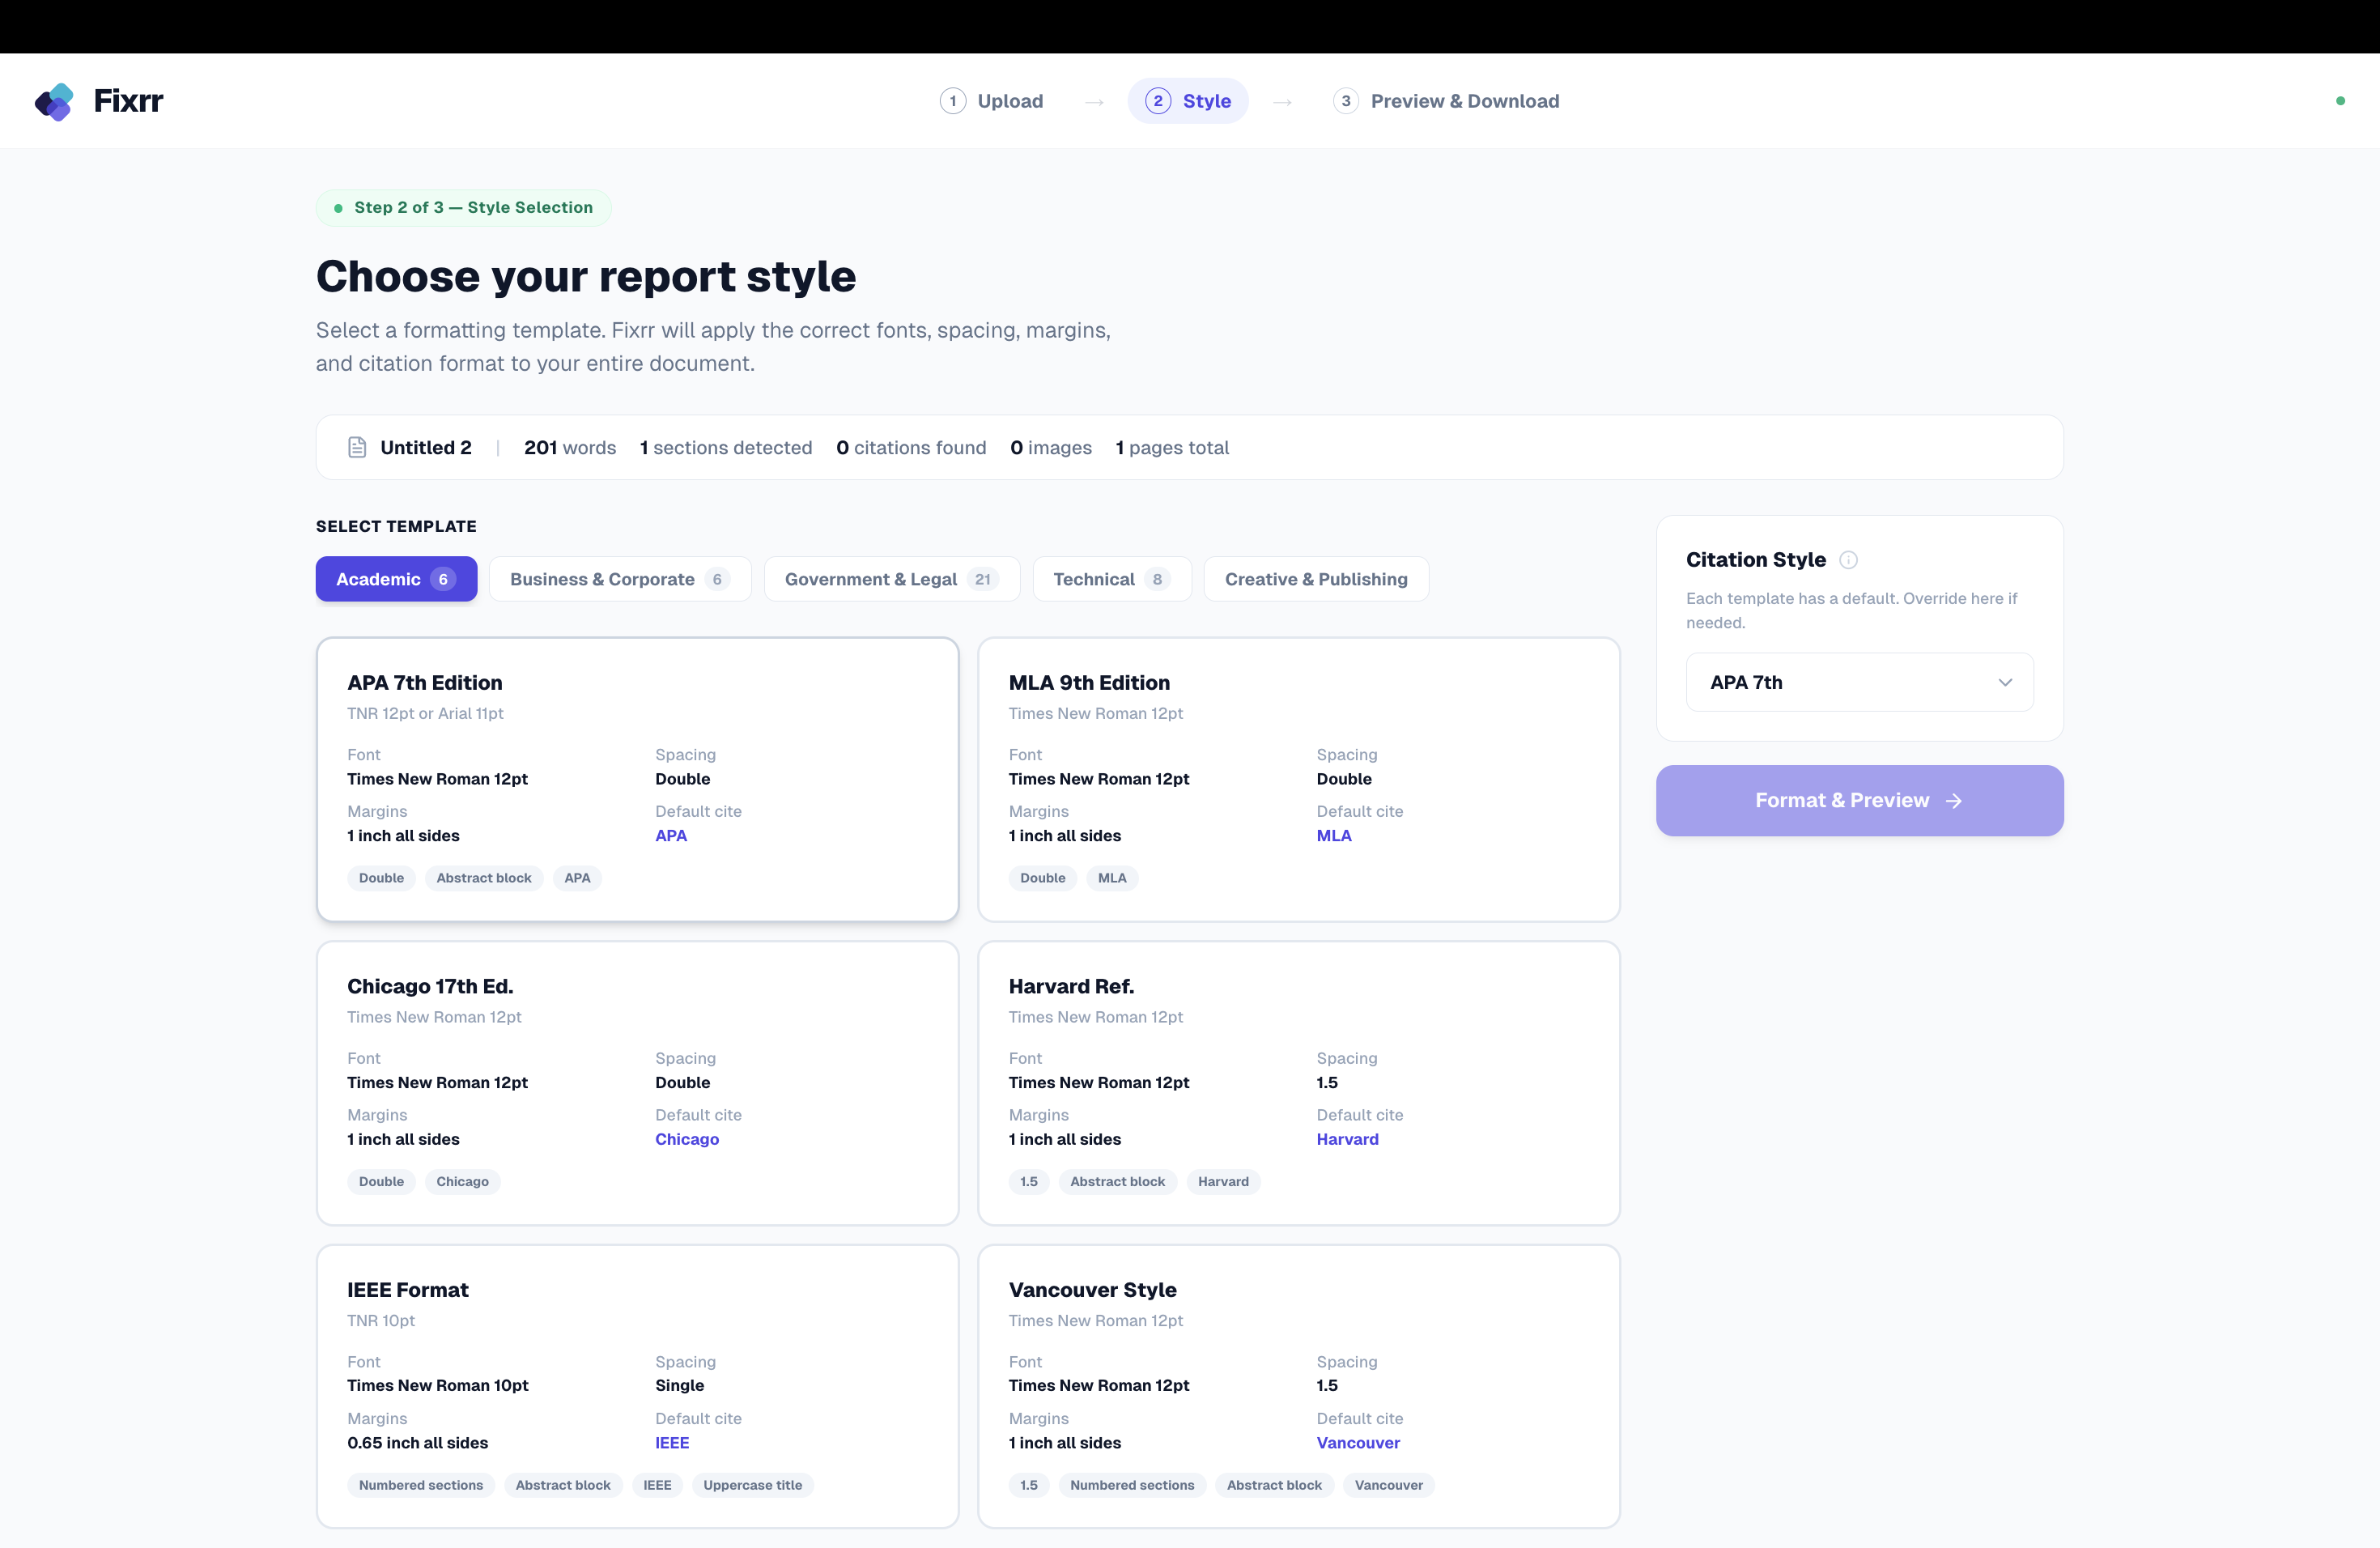Viewport: 2380px width, 1548px height.
Task: Switch to Business & Corporate tab
Action: pyautogui.click(x=619, y=579)
